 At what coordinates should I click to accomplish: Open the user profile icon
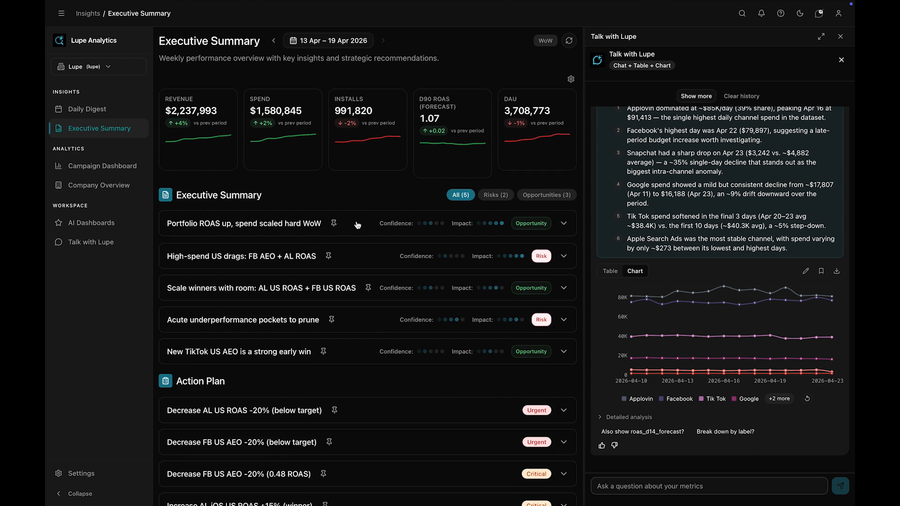[838, 13]
